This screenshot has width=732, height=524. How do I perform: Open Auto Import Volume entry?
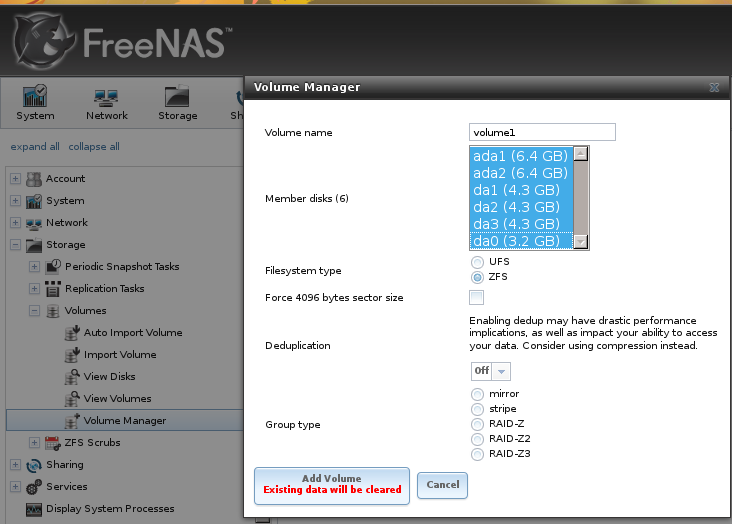pos(133,333)
